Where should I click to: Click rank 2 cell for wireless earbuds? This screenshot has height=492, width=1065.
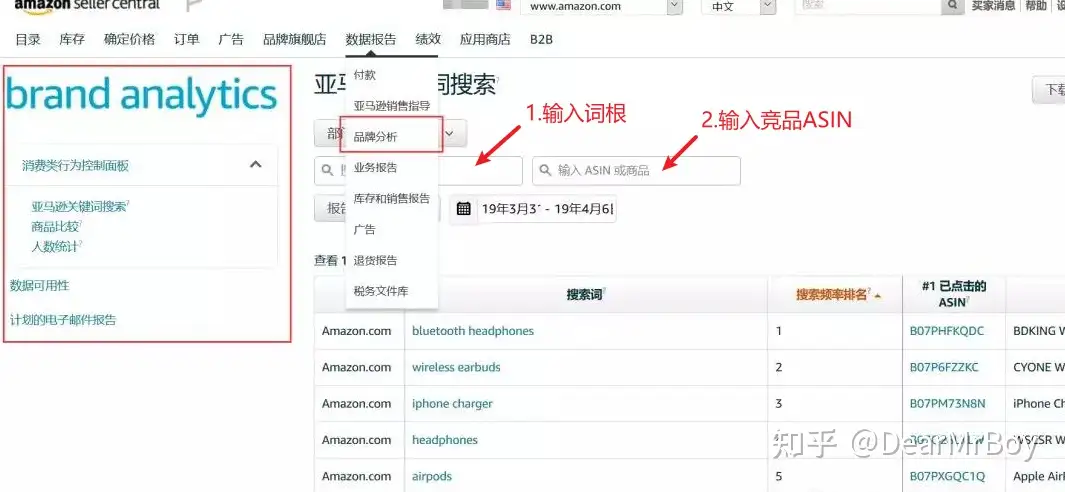tap(779, 367)
